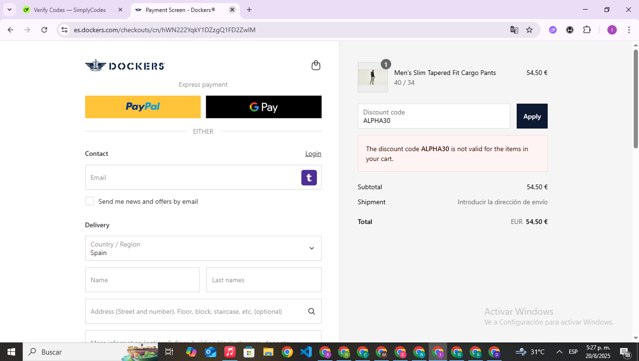Switch to Verify Codes — SimplyCodes tab

69,10
